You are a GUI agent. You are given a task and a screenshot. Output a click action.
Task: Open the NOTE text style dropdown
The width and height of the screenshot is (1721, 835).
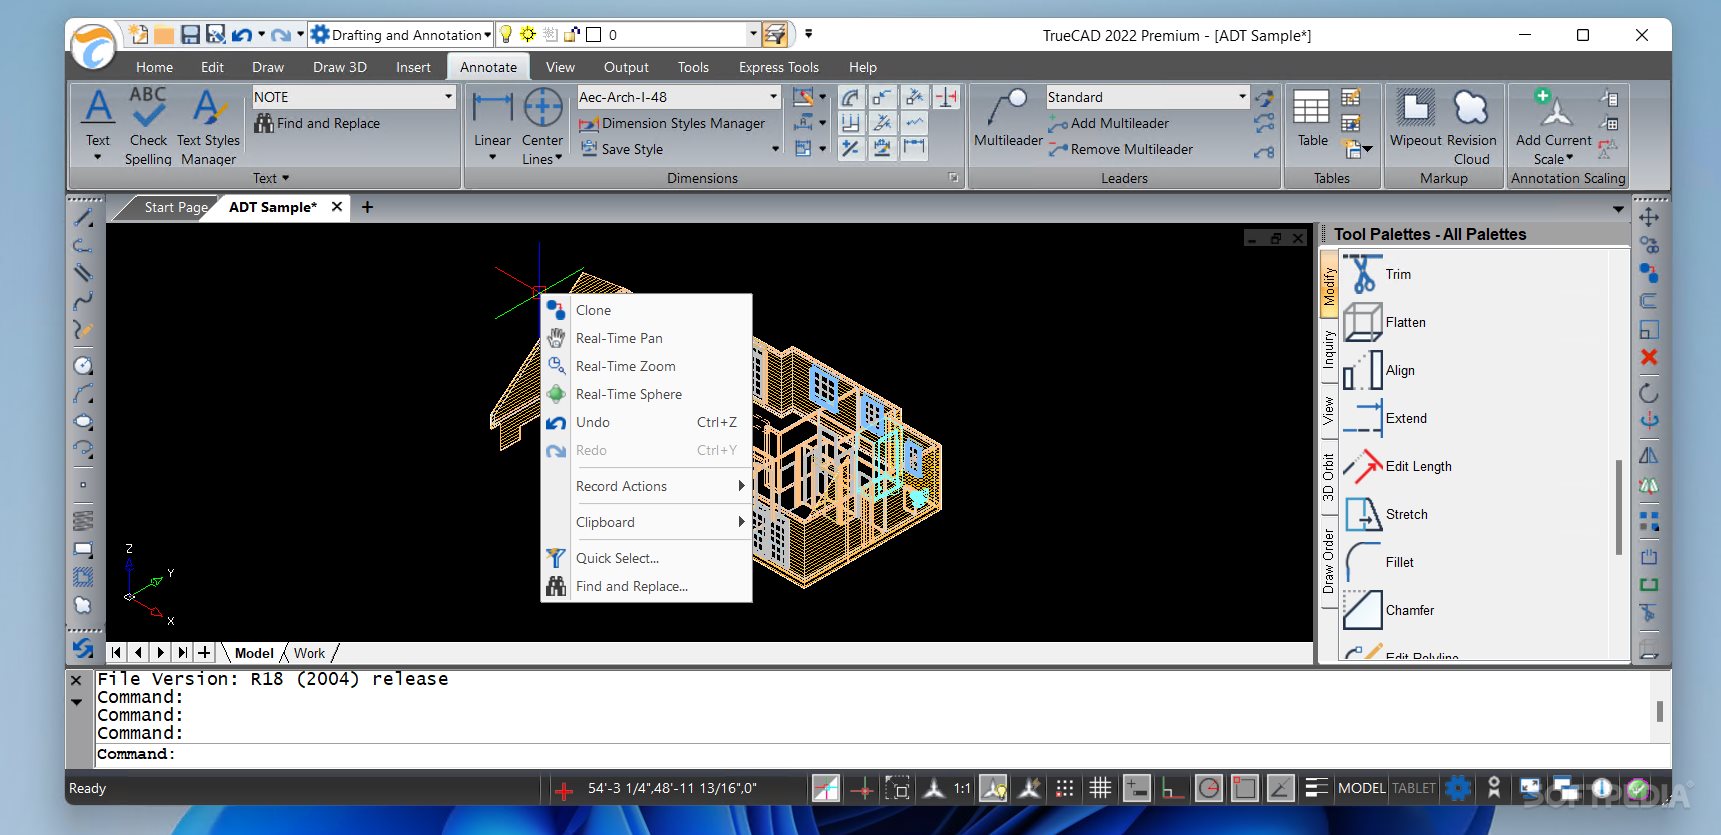pos(448,97)
